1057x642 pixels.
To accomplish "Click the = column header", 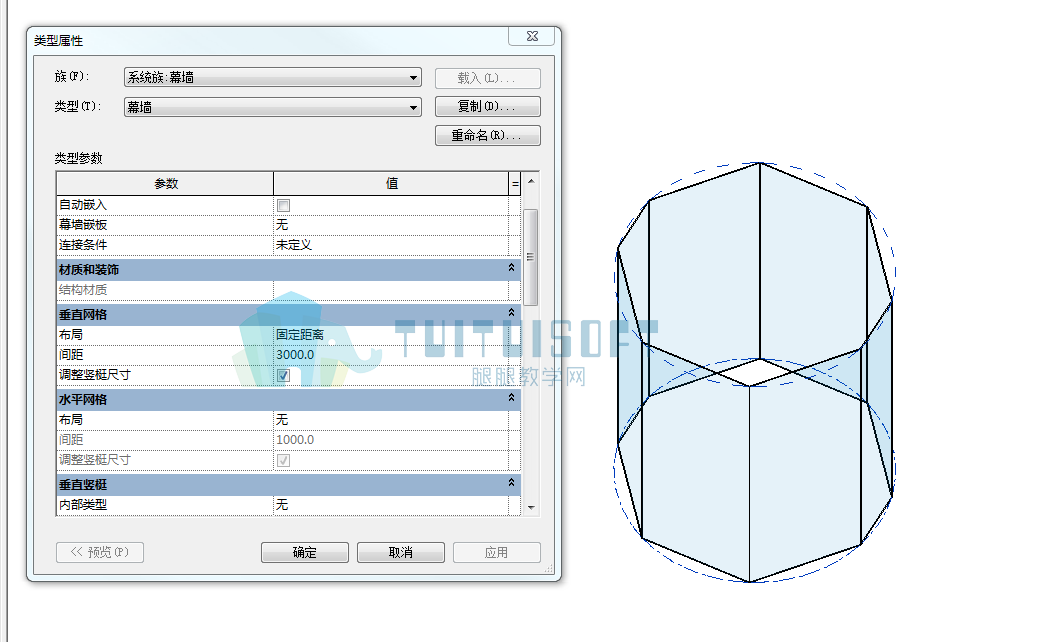I will 515,183.
